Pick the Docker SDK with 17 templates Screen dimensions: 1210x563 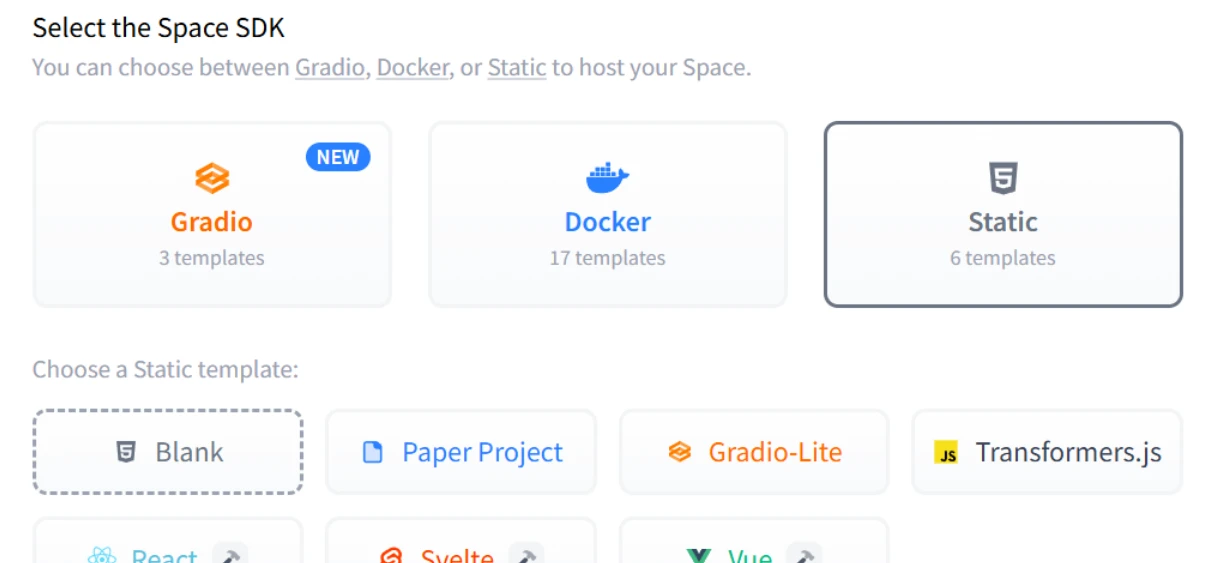[x=607, y=215]
